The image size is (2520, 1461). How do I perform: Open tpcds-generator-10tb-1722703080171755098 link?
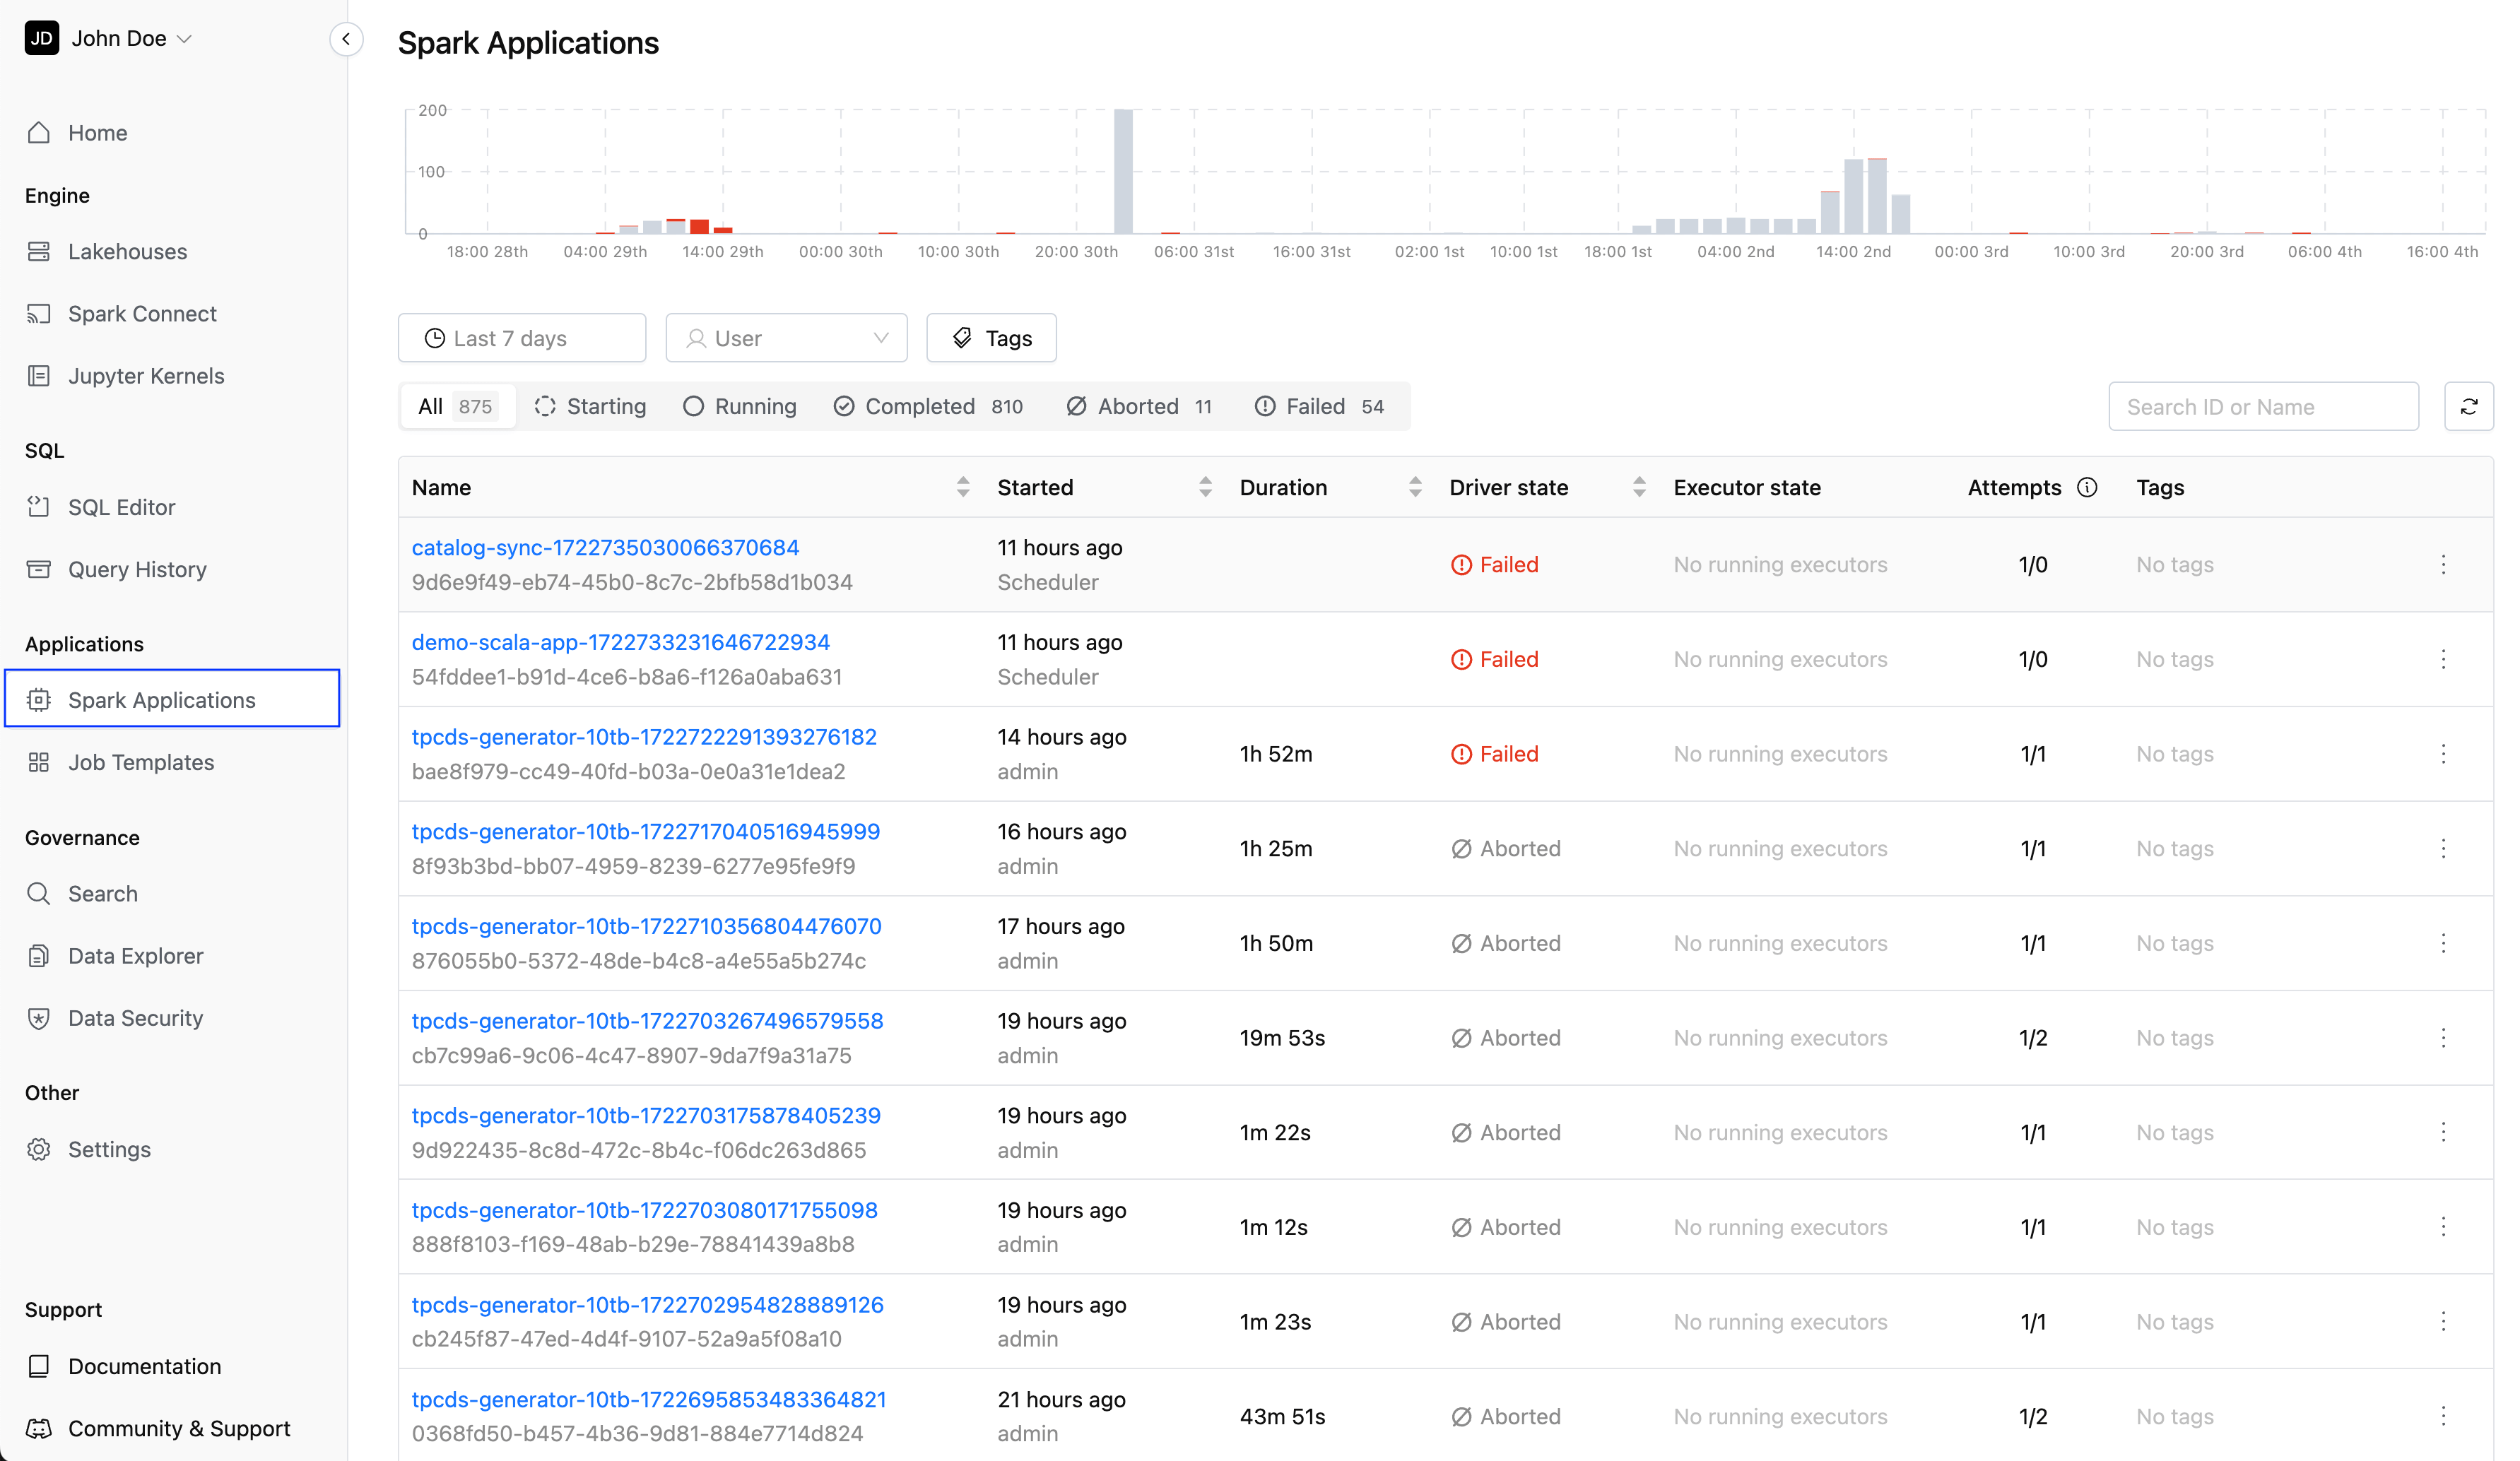point(645,1210)
